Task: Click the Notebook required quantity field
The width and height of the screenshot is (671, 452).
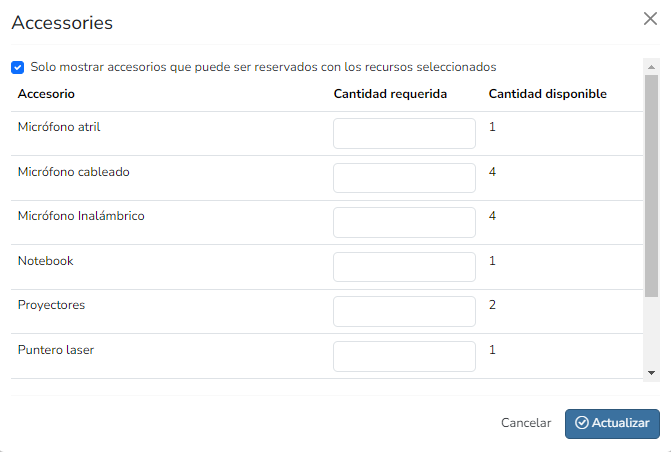Action: click(404, 267)
